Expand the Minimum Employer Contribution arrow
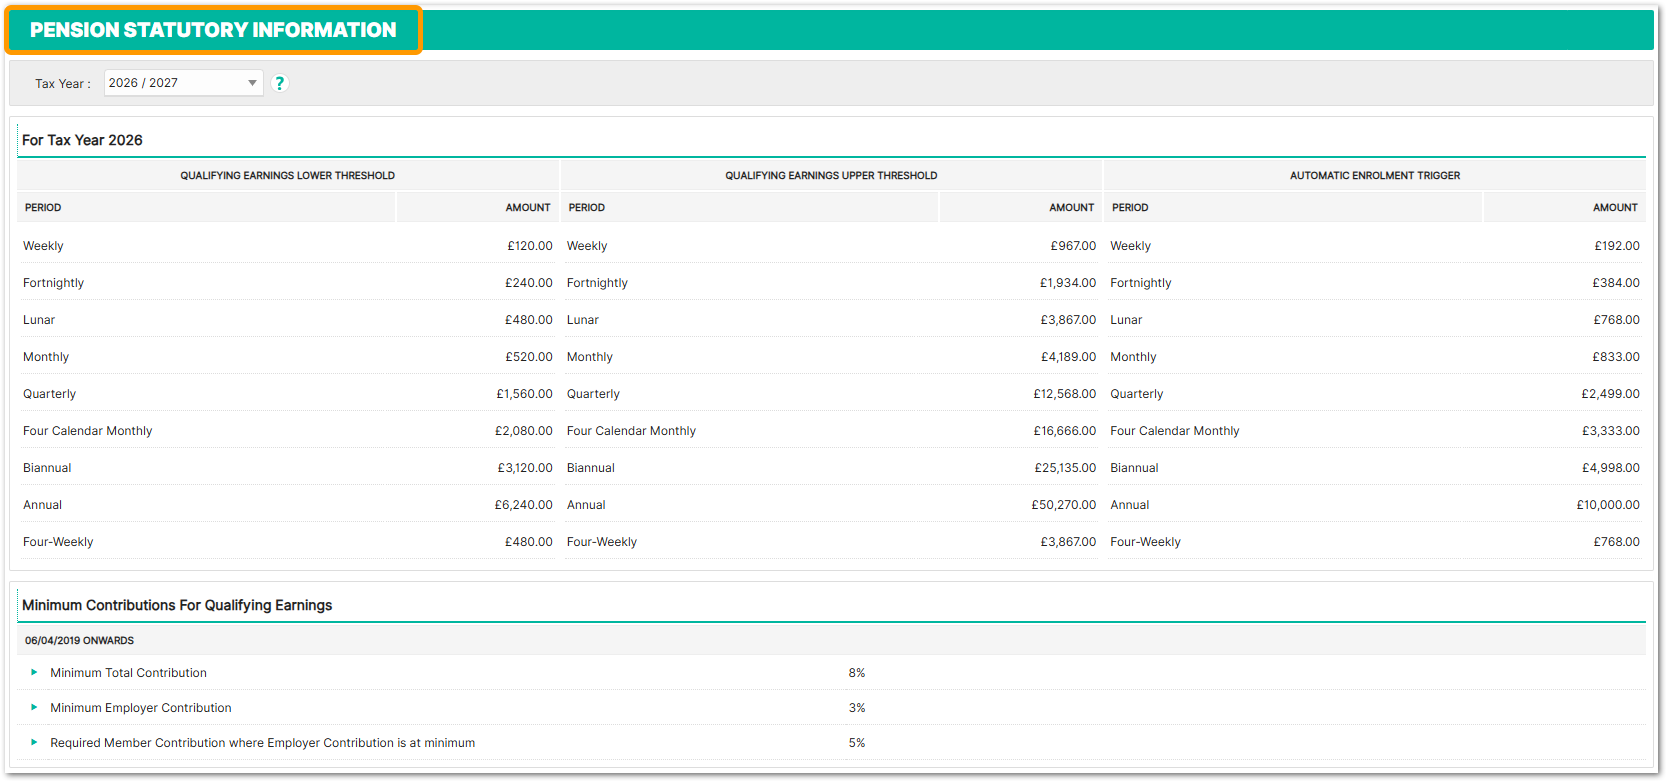The width and height of the screenshot is (1667, 782). (x=34, y=708)
